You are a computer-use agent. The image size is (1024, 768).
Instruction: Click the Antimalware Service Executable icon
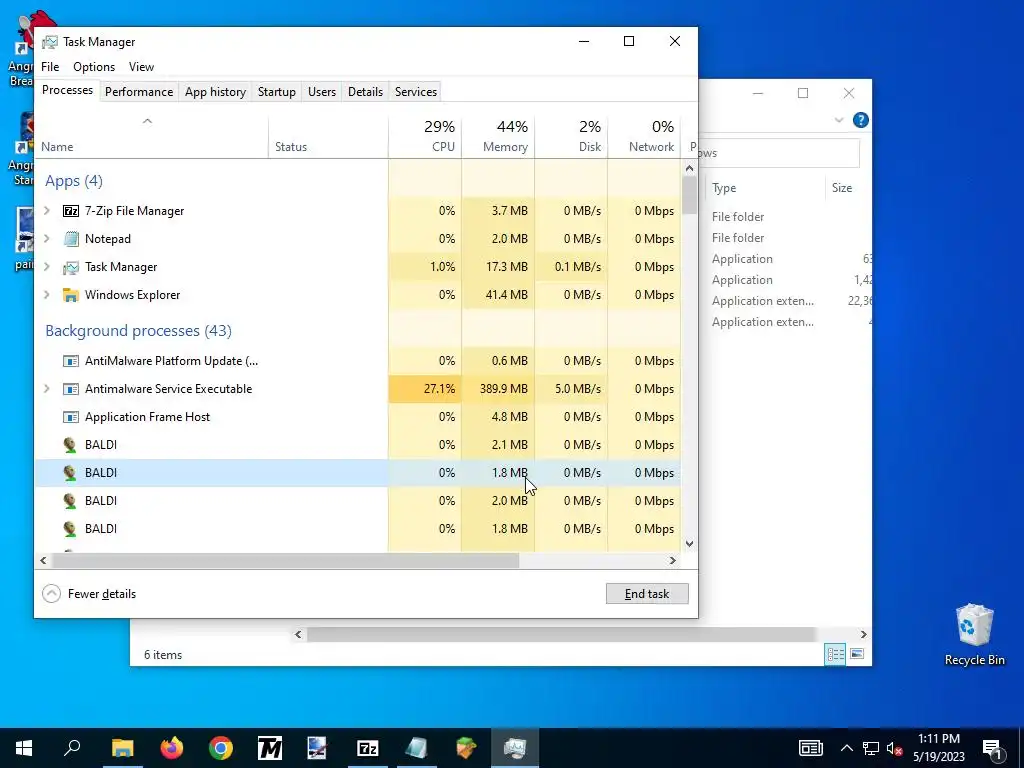click(71, 389)
